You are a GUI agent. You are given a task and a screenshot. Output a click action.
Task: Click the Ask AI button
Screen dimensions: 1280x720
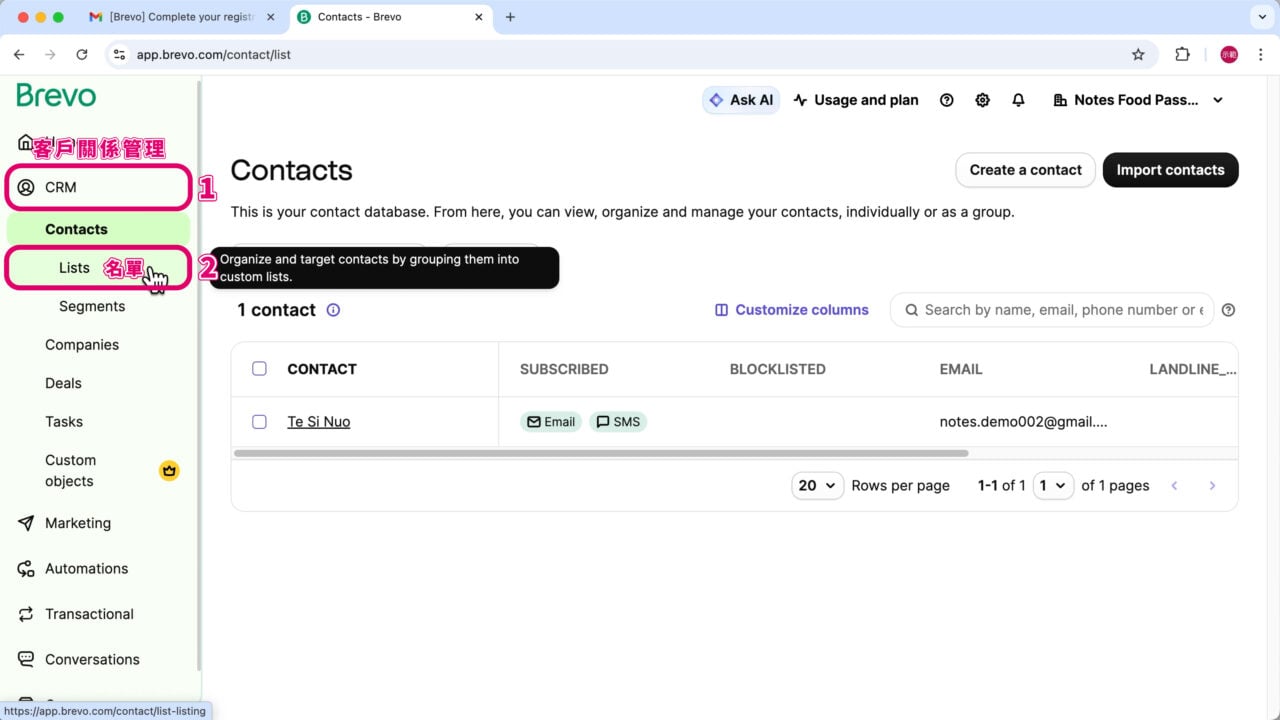pyautogui.click(x=741, y=100)
